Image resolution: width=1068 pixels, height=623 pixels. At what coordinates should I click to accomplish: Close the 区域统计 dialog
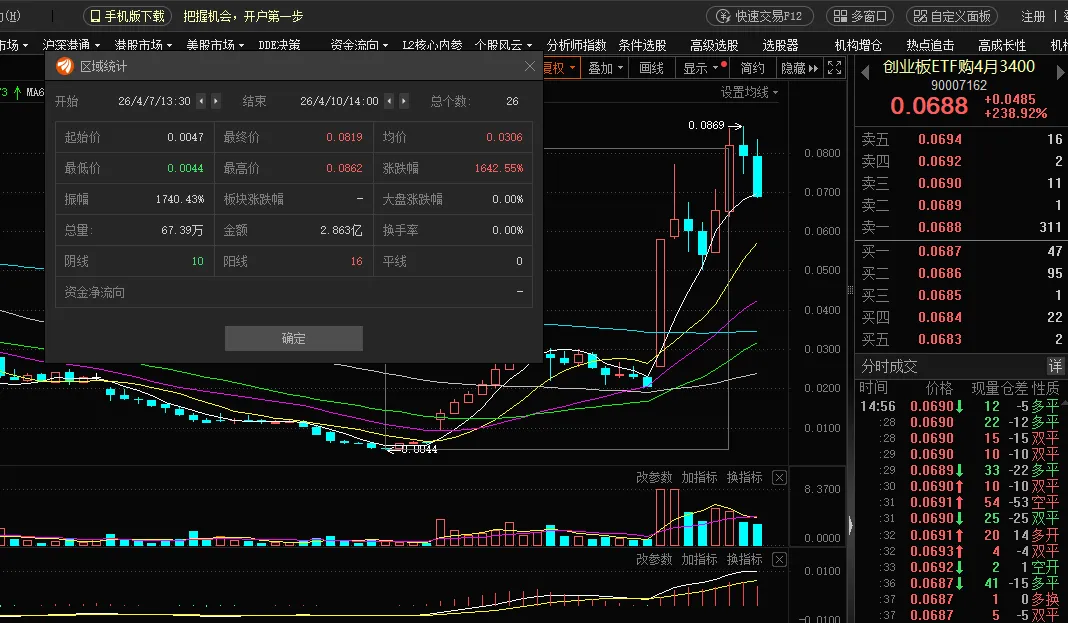click(x=530, y=66)
